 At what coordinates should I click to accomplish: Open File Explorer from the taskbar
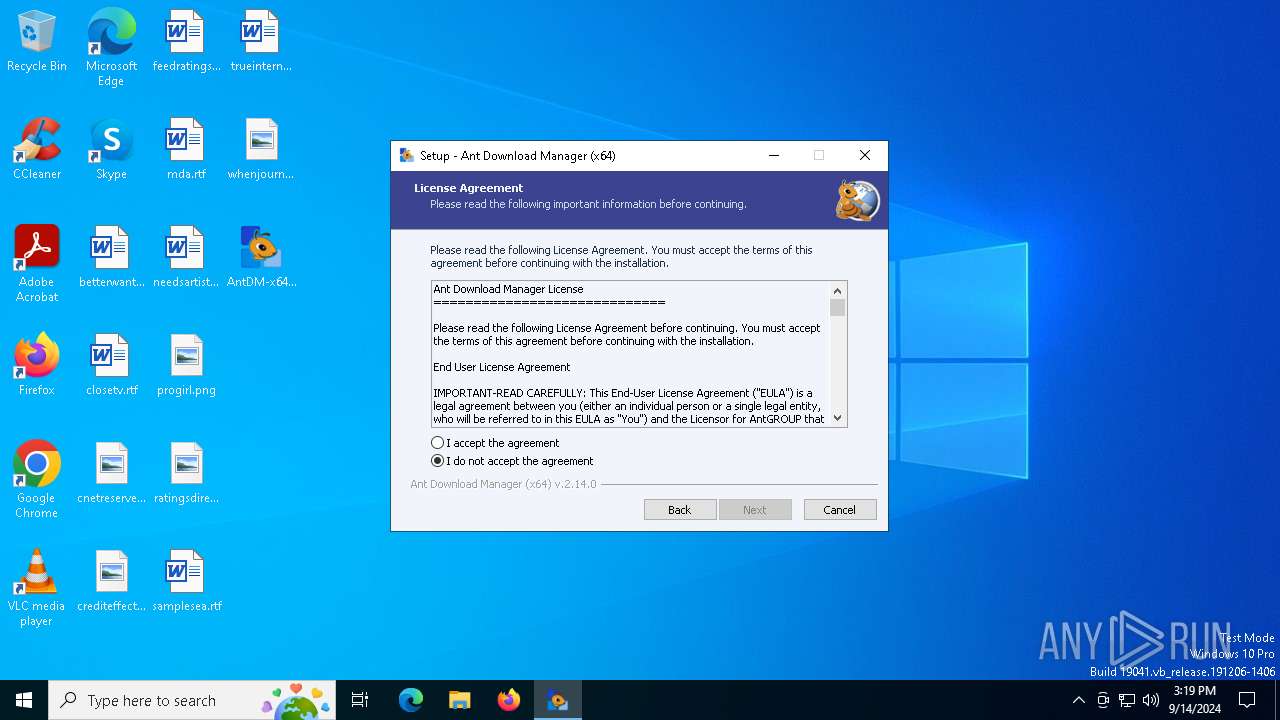460,700
